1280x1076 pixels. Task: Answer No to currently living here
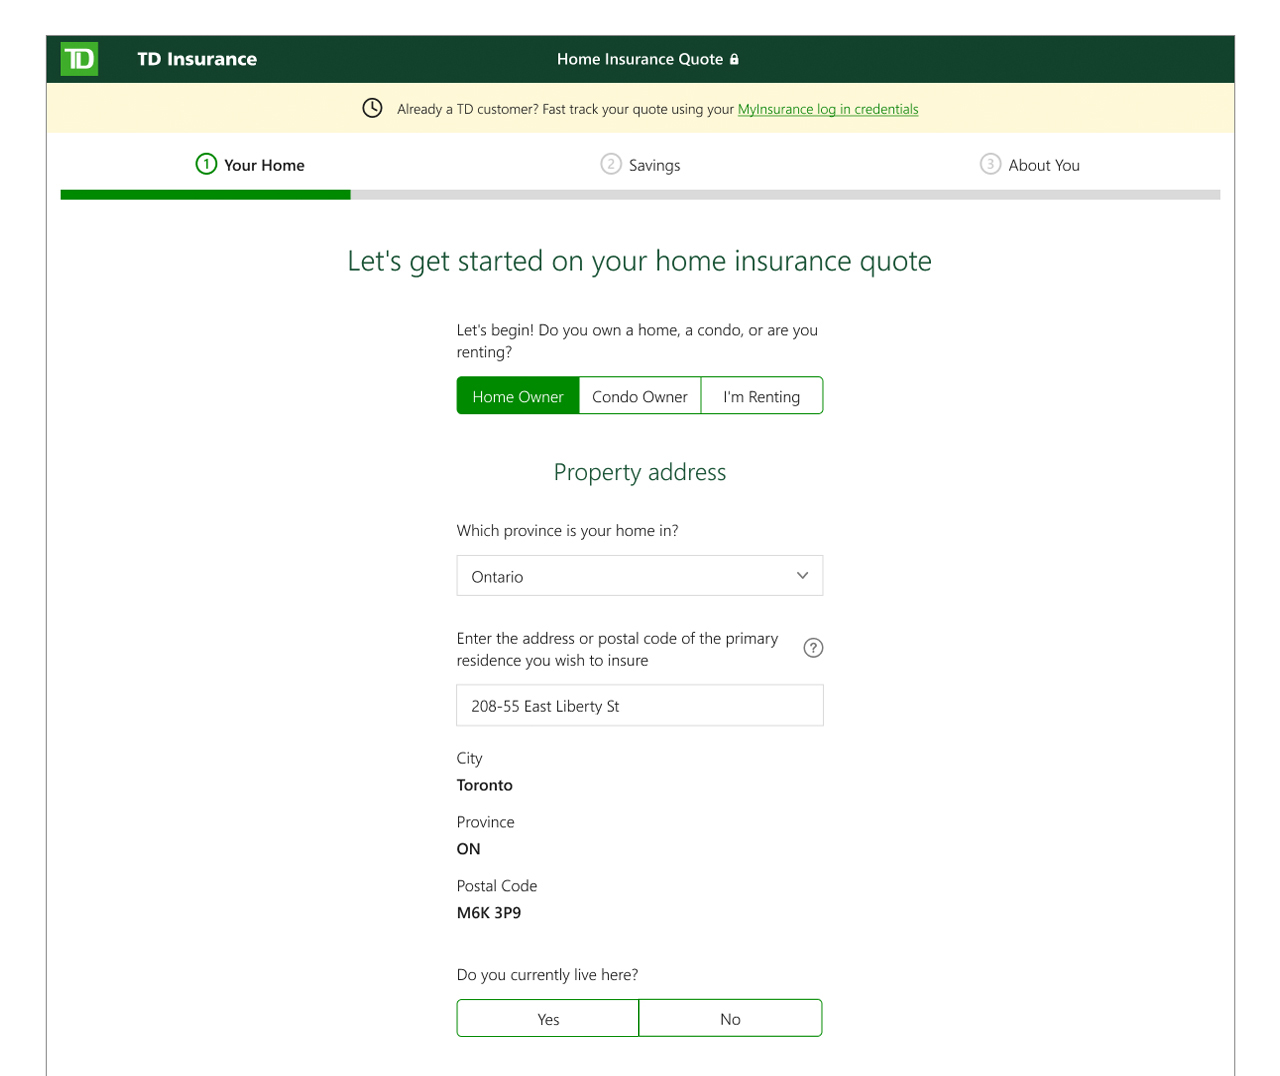(x=730, y=1018)
